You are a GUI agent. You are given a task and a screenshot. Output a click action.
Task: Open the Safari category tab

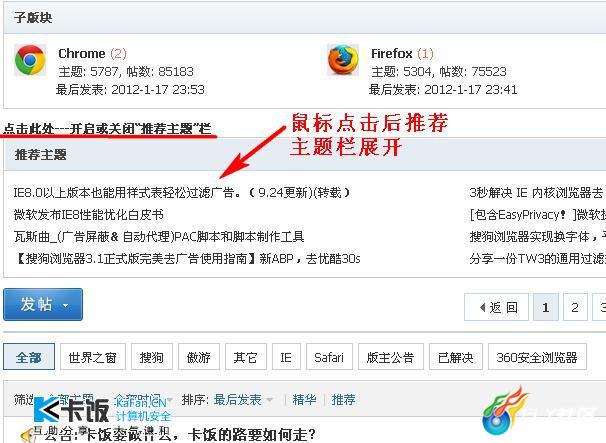tap(329, 357)
